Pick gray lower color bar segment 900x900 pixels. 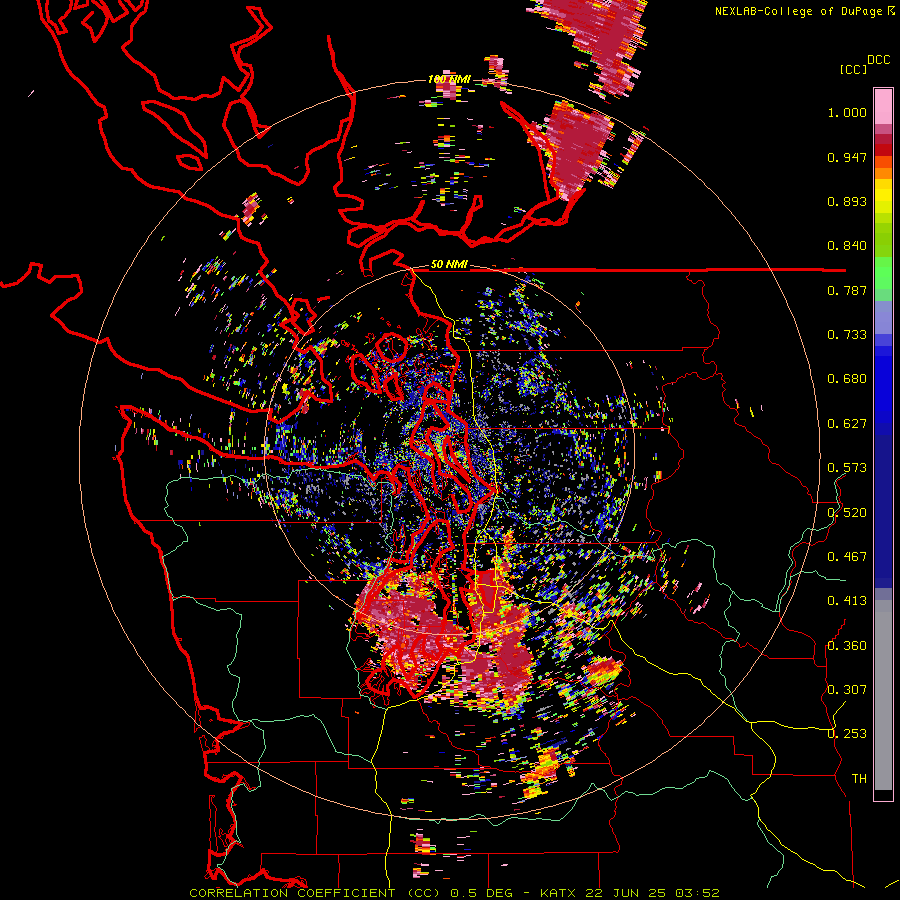(883, 695)
